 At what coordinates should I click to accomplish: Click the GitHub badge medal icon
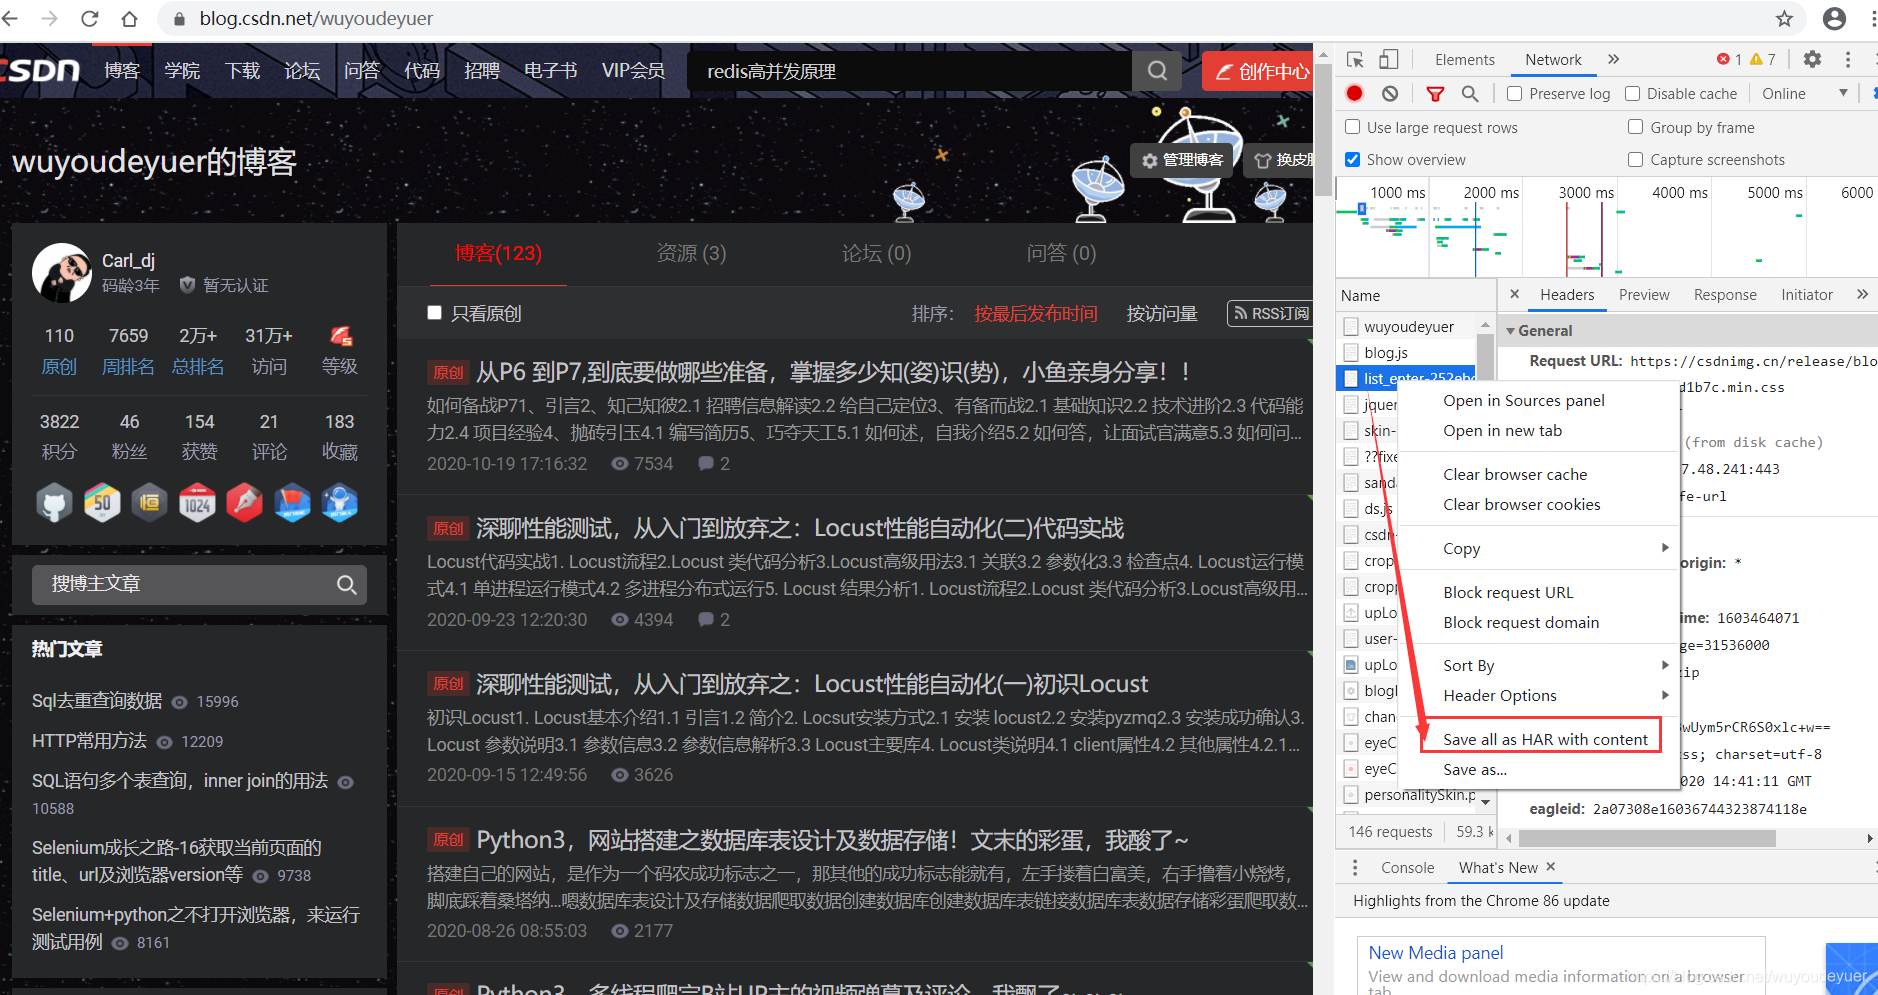tap(54, 503)
